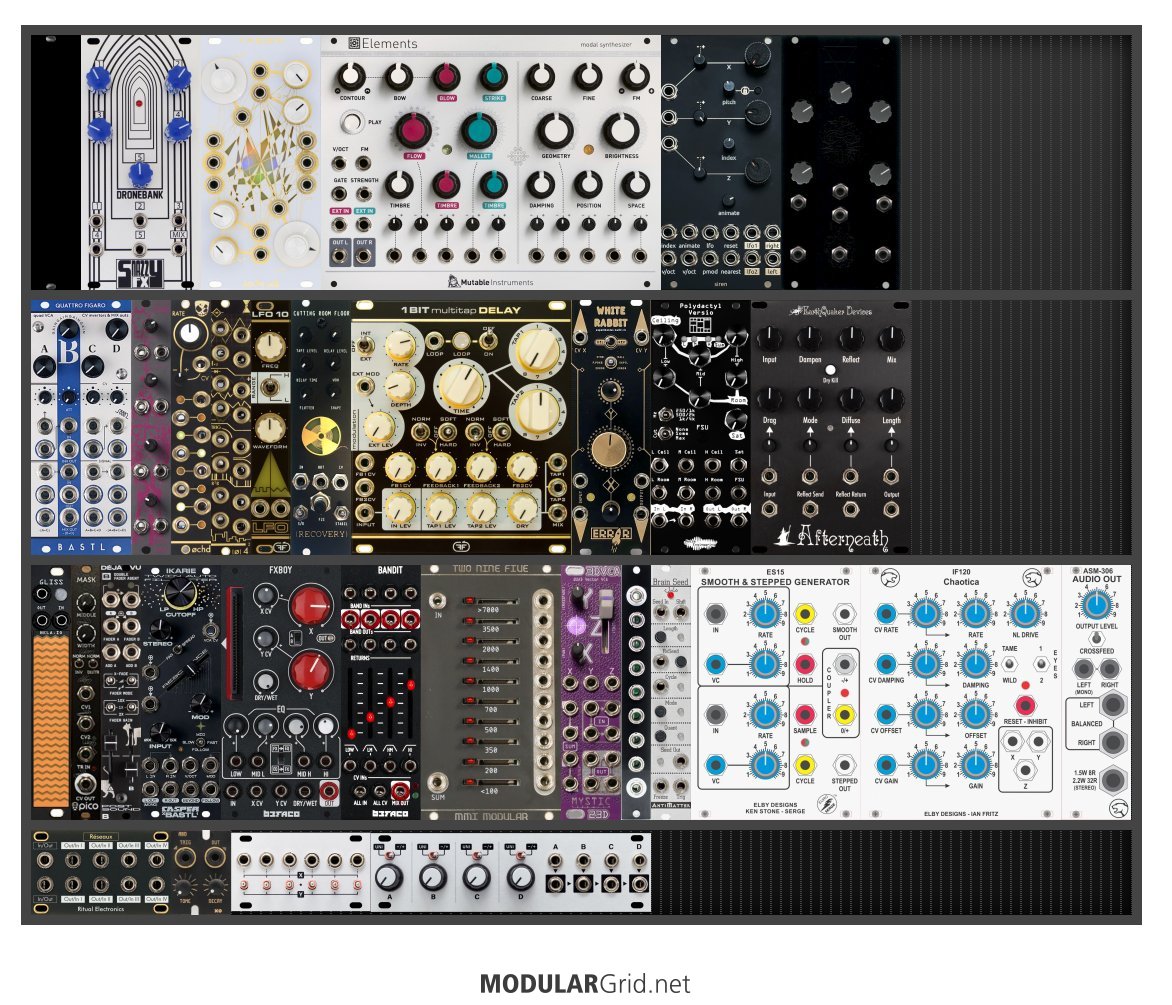Click the GEOMETRY knob on Elements
Image resolution: width=1172 pixels, height=1005 pixels.
pos(555,131)
